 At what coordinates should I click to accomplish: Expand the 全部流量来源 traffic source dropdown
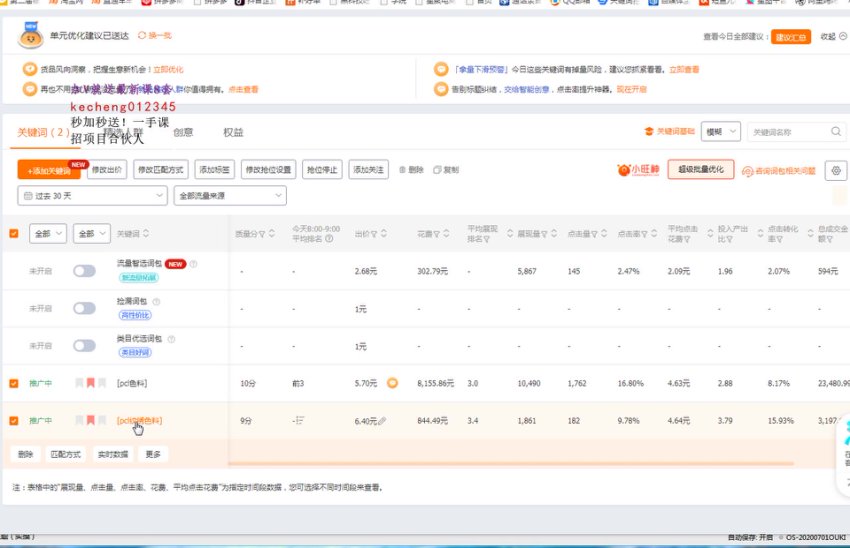[230, 196]
